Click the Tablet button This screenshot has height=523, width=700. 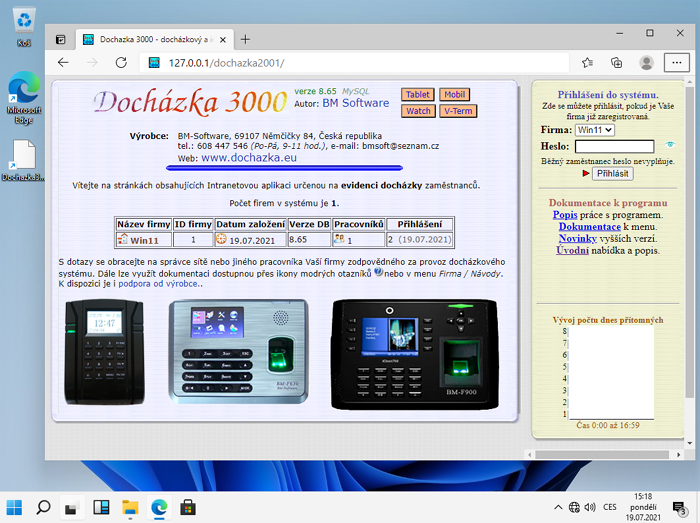(x=418, y=95)
